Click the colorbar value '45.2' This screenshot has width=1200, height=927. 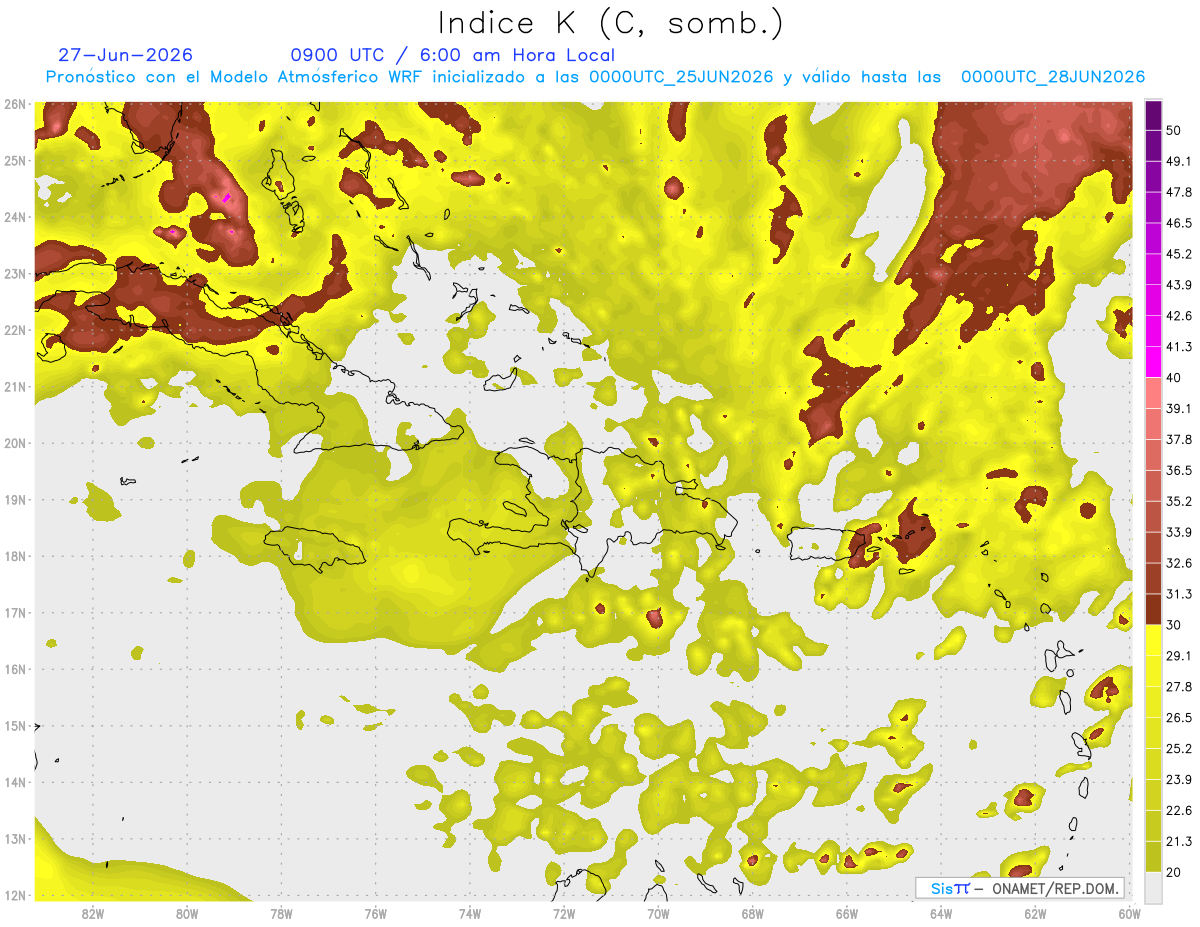point(1178,254)
